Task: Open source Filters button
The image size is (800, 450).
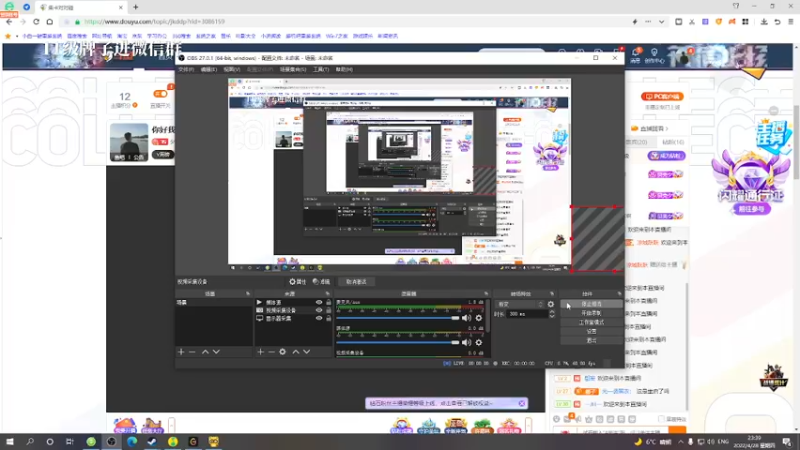Action: 321,282
